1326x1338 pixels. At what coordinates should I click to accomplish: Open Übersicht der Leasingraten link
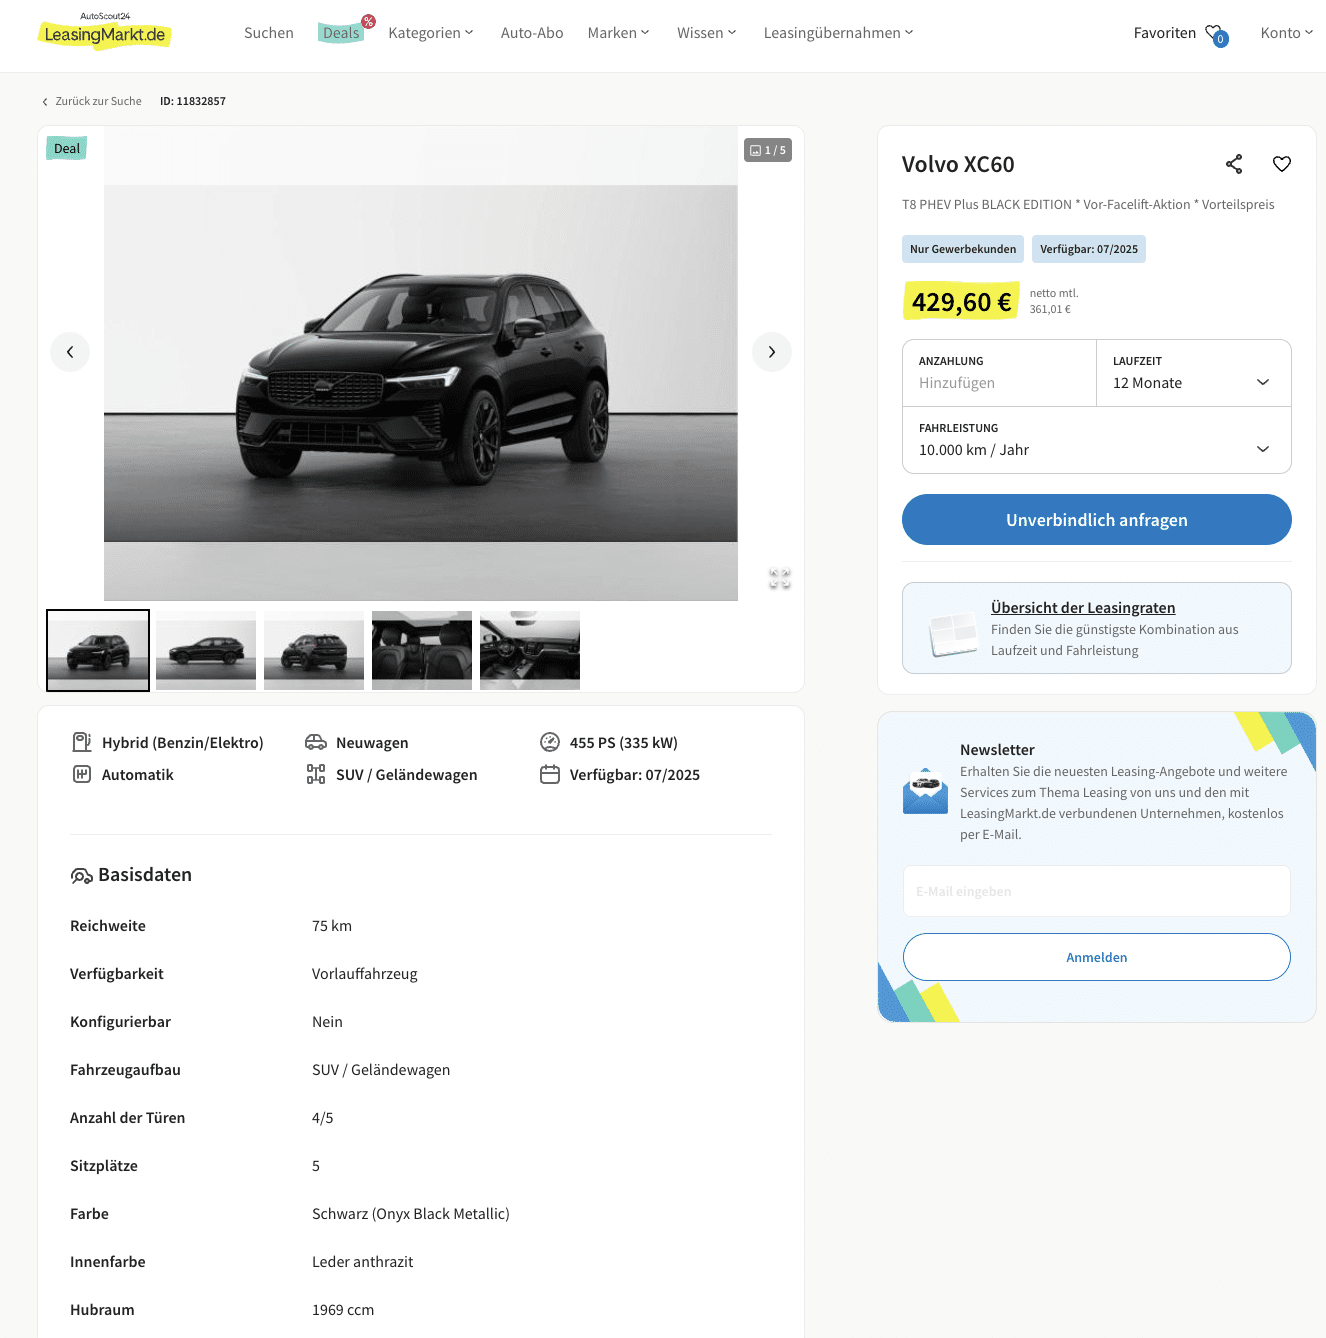(x=1083, y=608)
